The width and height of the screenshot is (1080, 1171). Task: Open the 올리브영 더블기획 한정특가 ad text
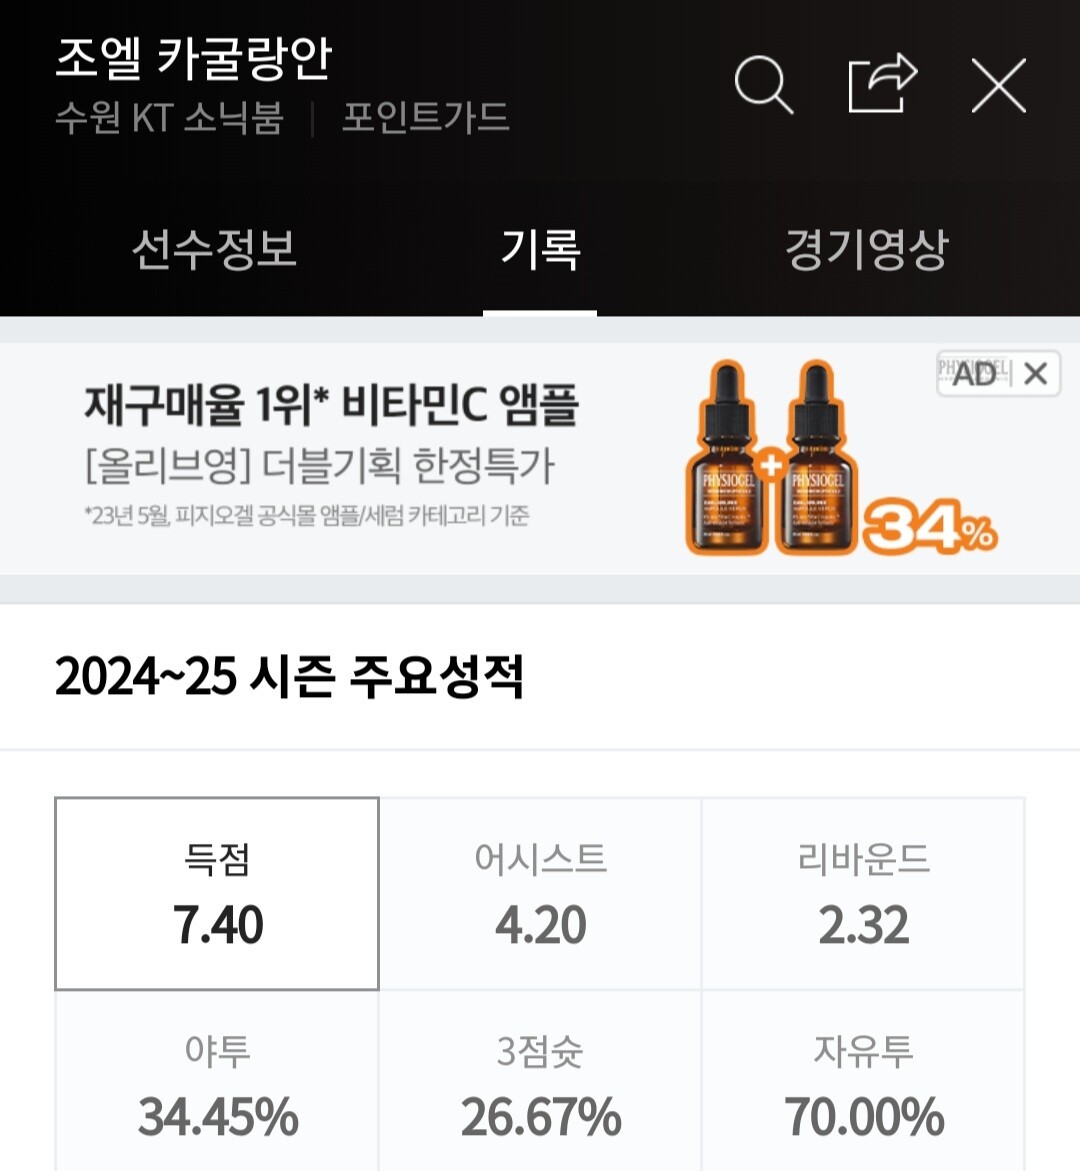(x=319, y=465)
